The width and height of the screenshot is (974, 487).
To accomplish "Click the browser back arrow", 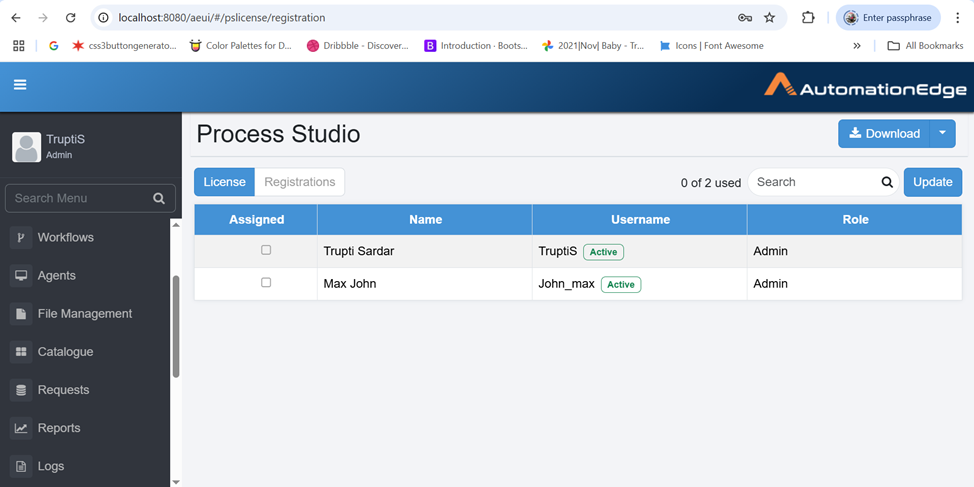I will 16,17.
